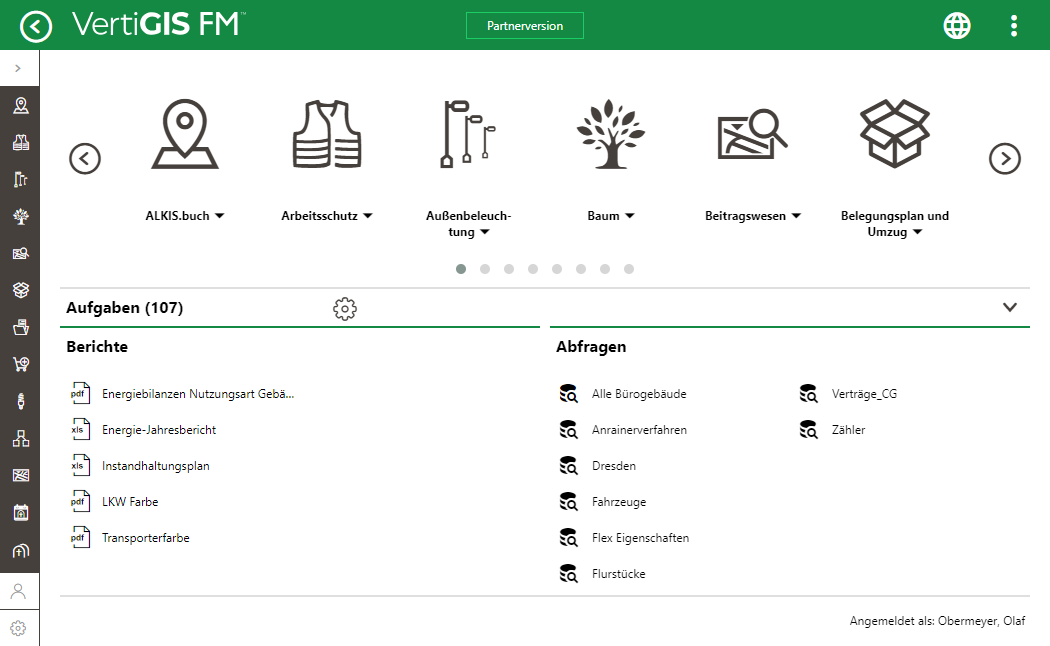
Task: Run the Alle Bürogebäude query
Action: click(x=638, y=394)
